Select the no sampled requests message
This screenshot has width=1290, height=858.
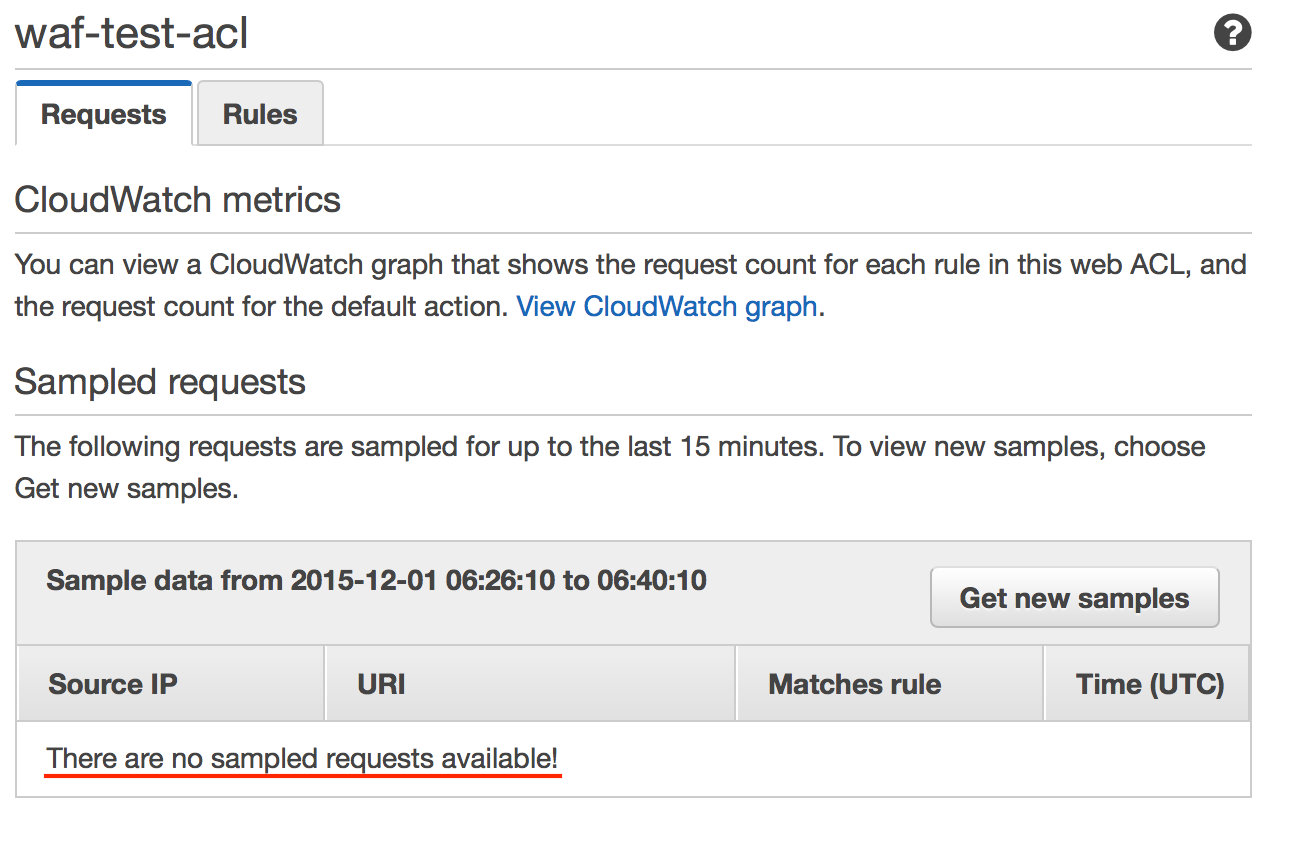point(302,758)
